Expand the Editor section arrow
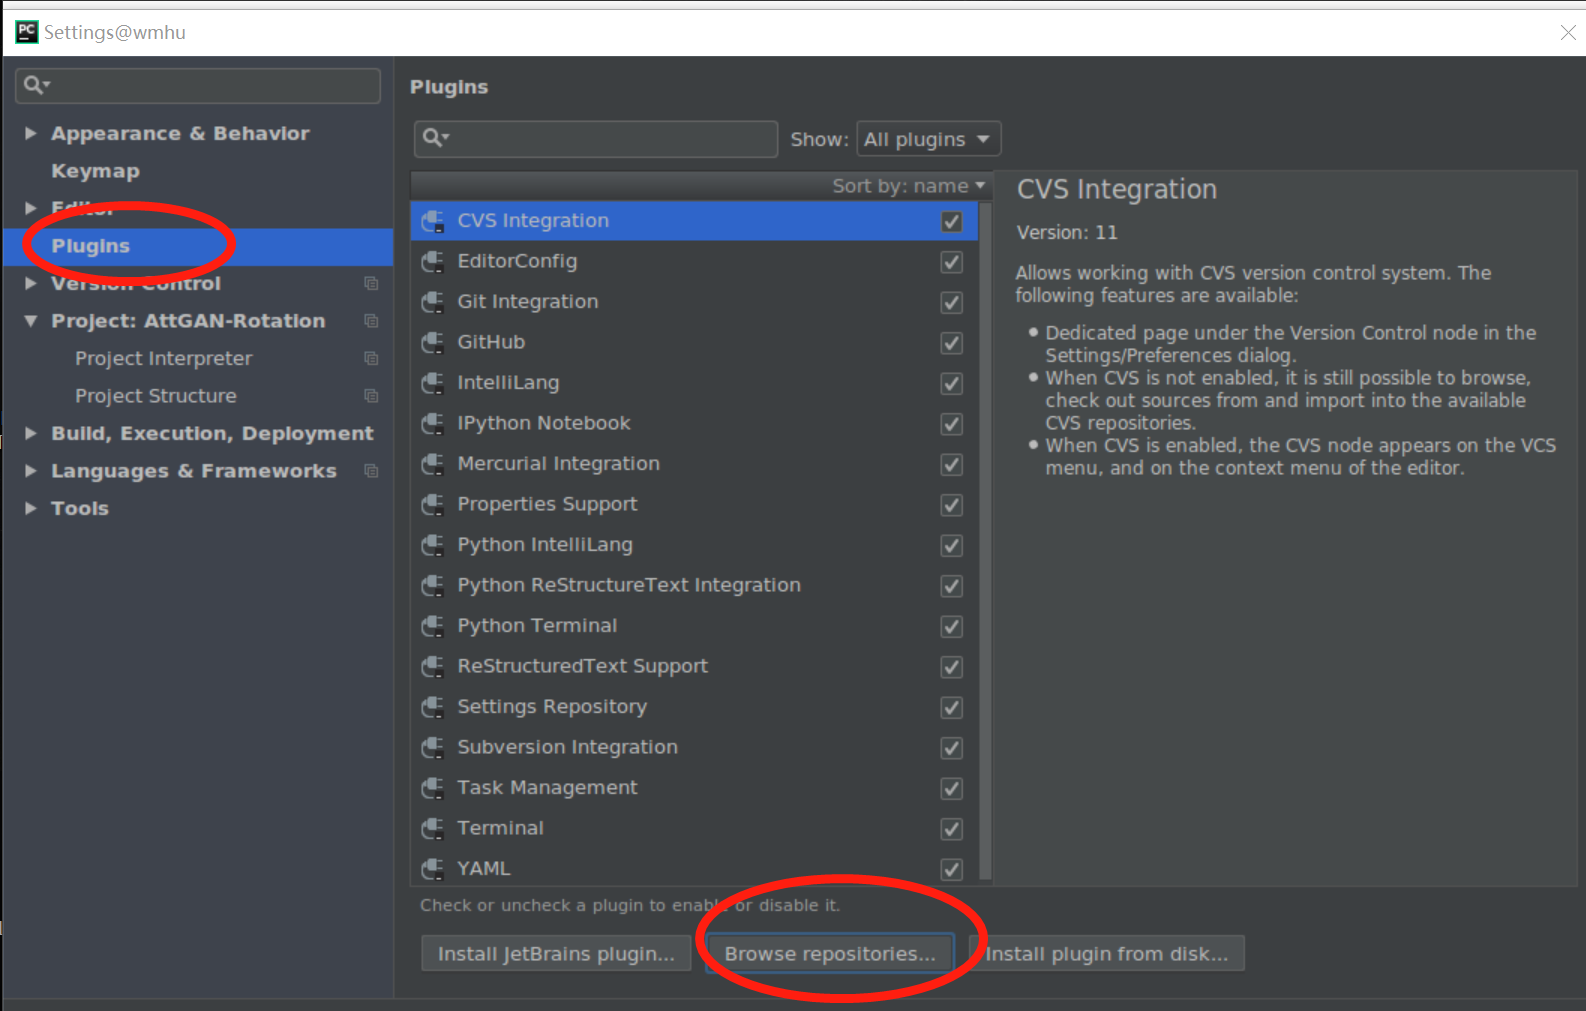The image size is (1586, 1011). tap(31, 208)
